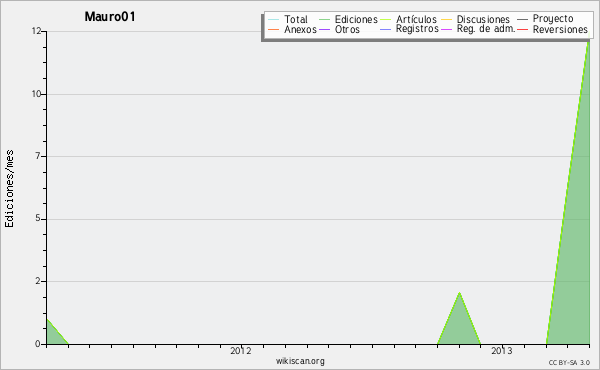
Task: Click the 2013 x-axis label
Action: (502, 350)
